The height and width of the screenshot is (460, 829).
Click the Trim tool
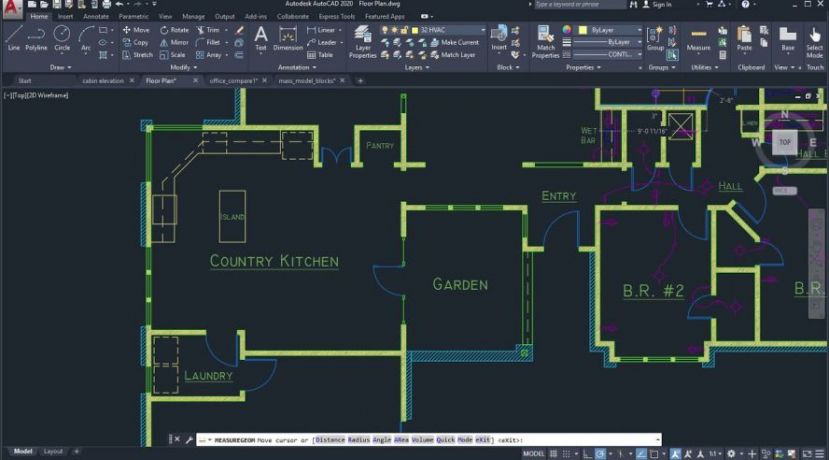tap(208, 30)
